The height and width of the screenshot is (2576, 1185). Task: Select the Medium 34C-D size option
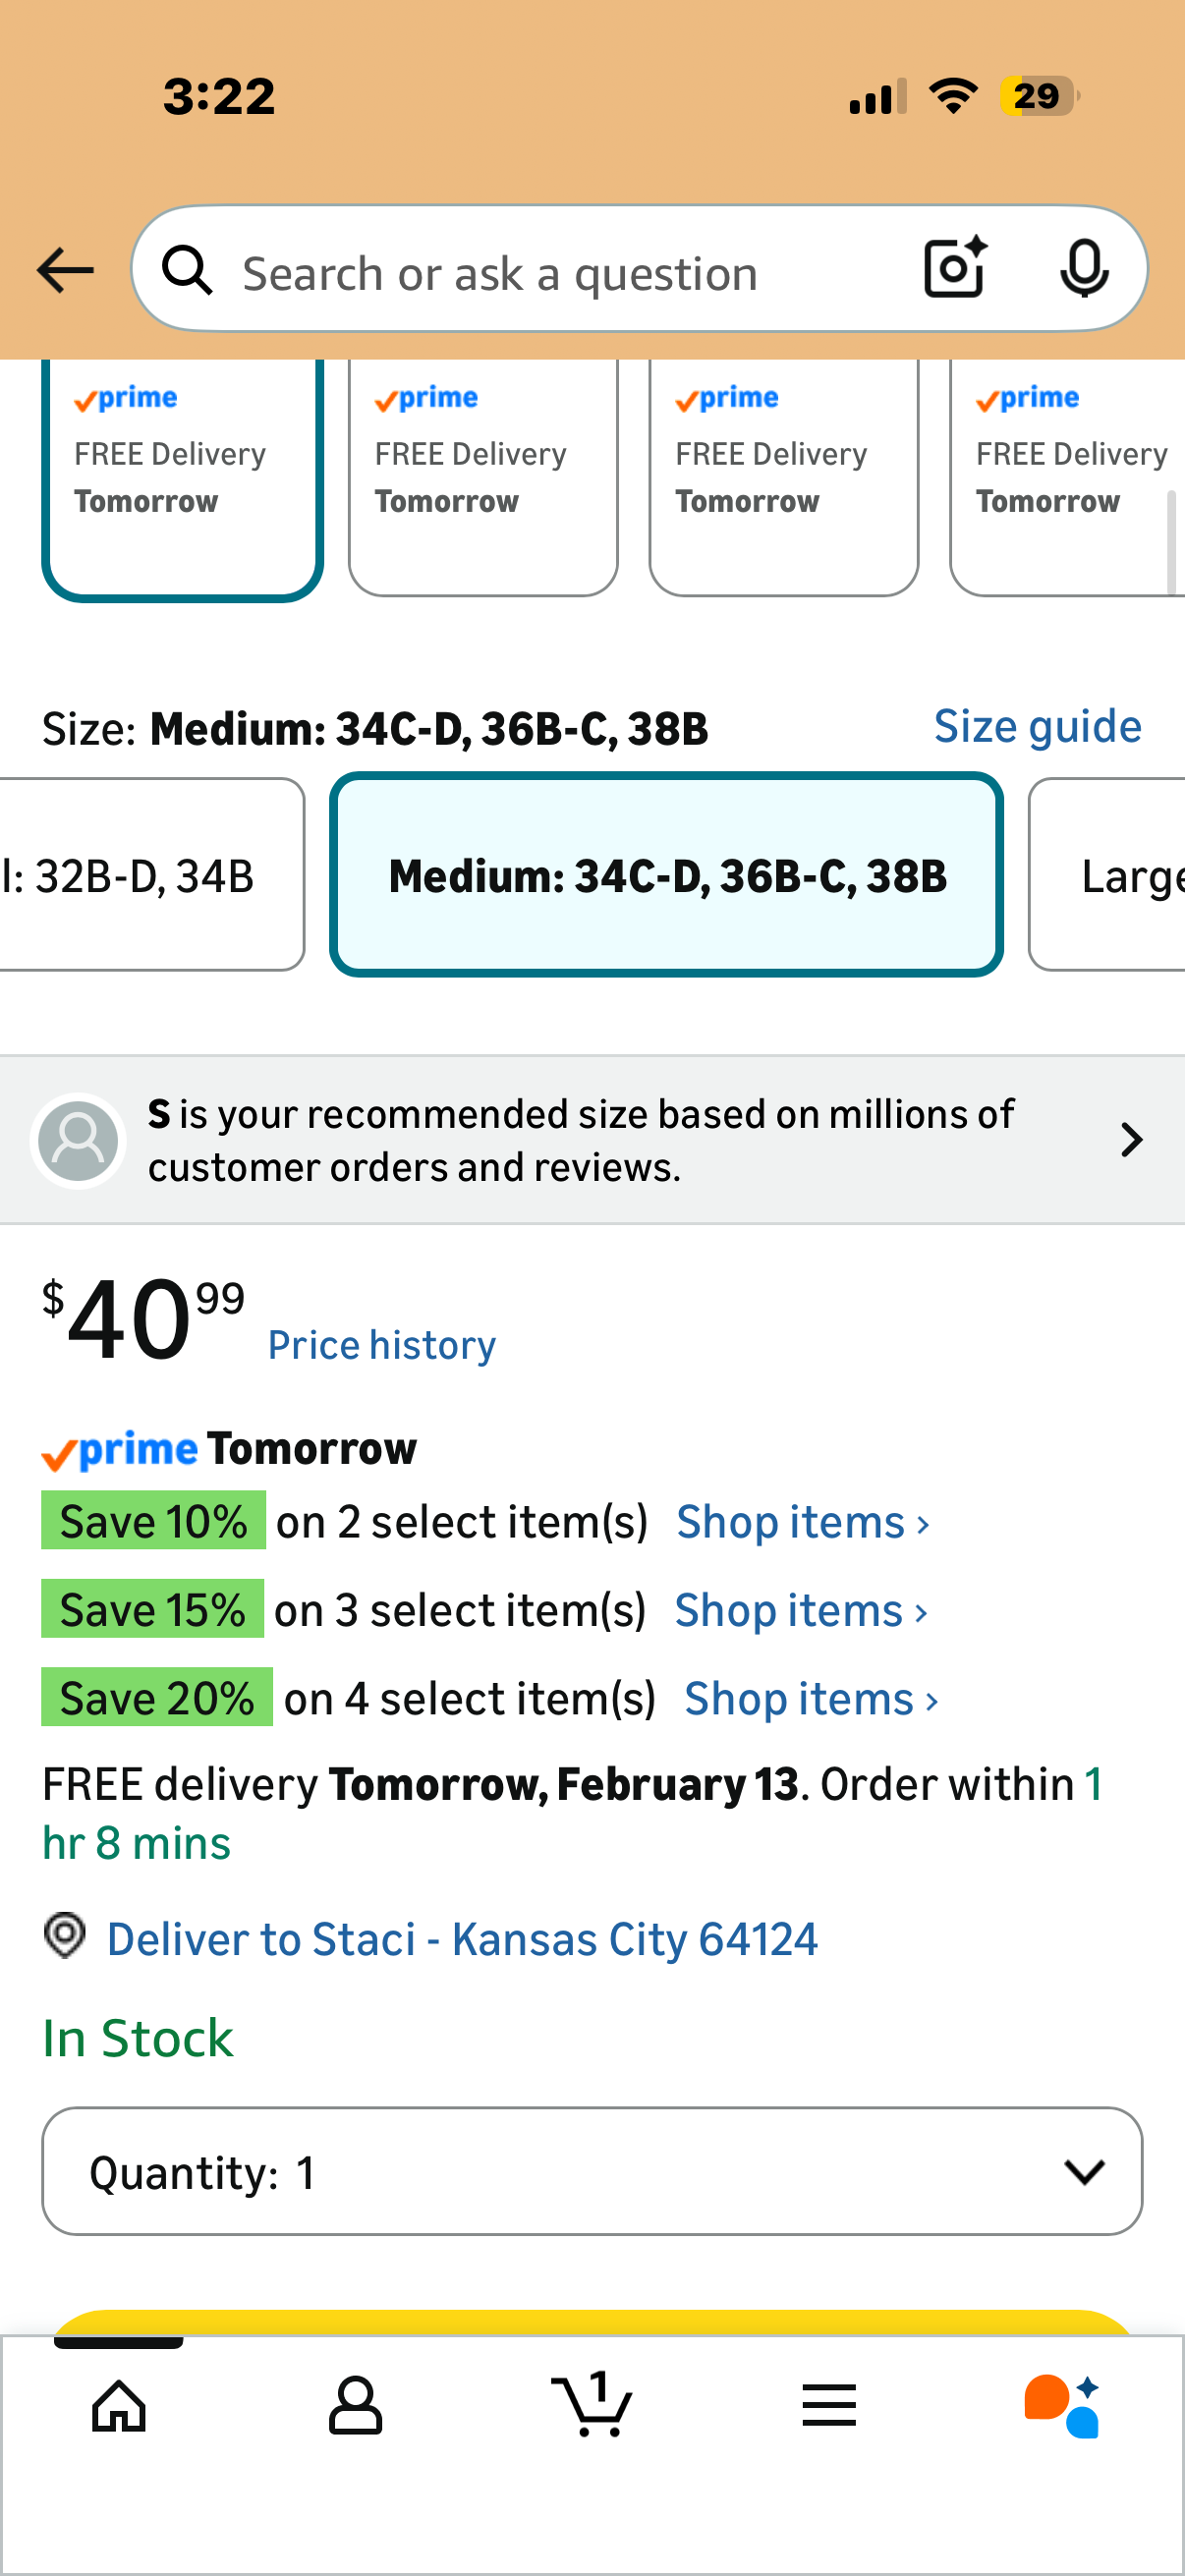tap(666, 875)
